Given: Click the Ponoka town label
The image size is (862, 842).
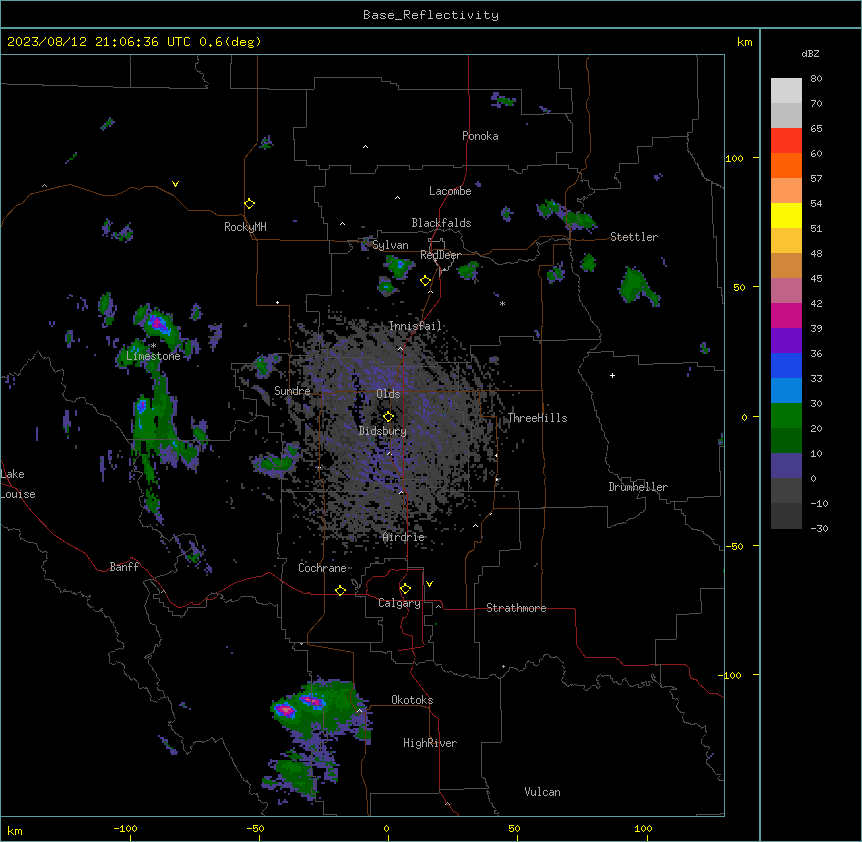Looking at the screenshot, I should [x=480, y=136].
